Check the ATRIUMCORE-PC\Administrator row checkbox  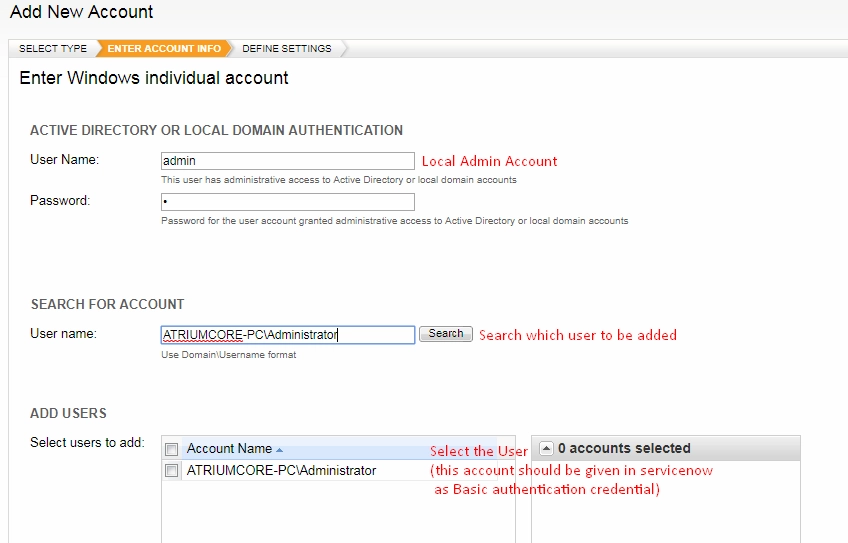coord(171,471)
